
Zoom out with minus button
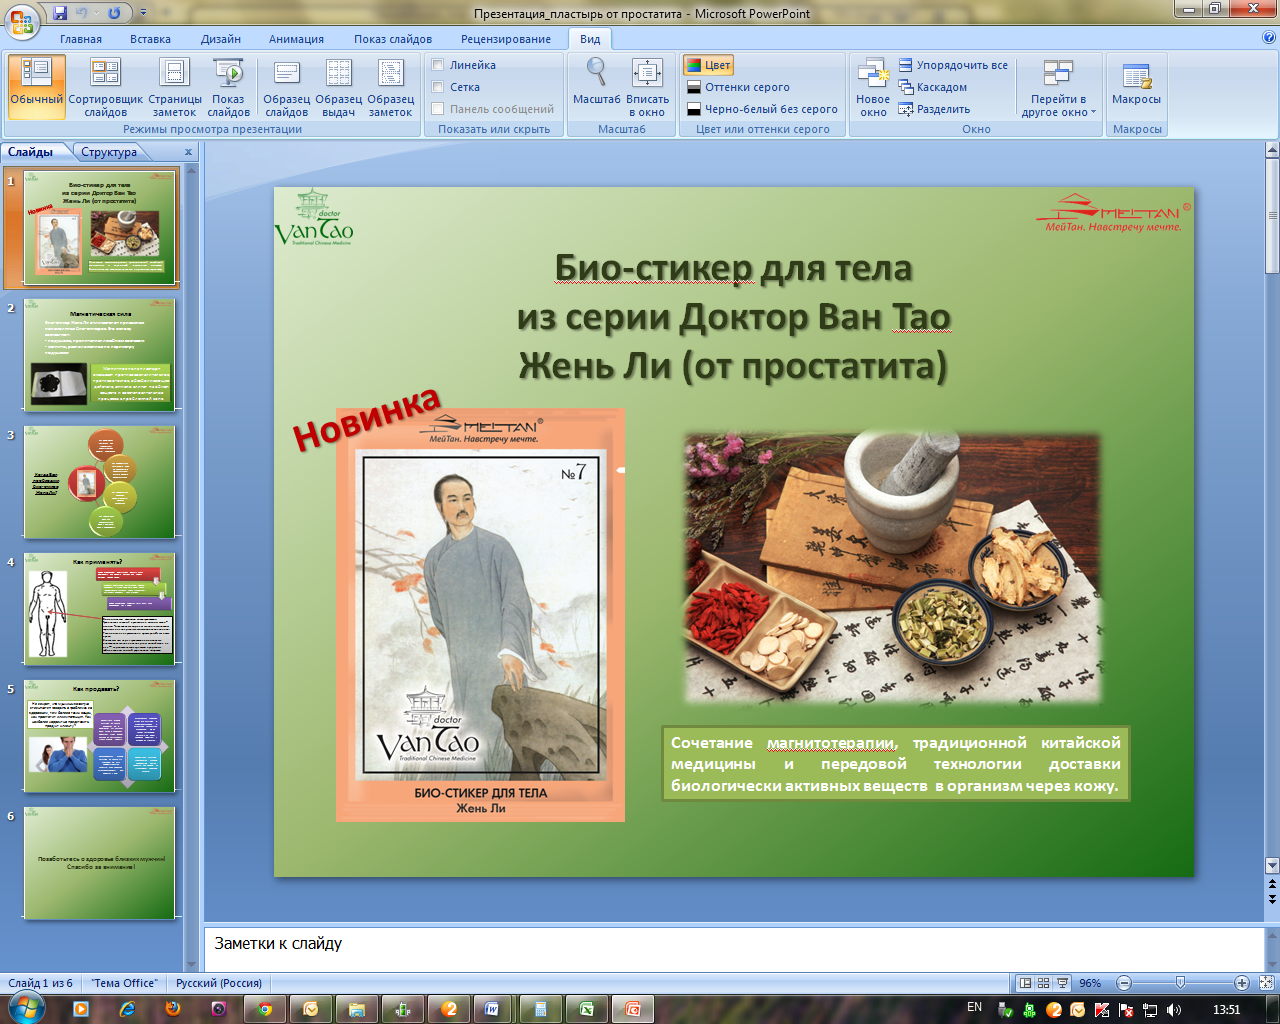[x=1123, y=983]
